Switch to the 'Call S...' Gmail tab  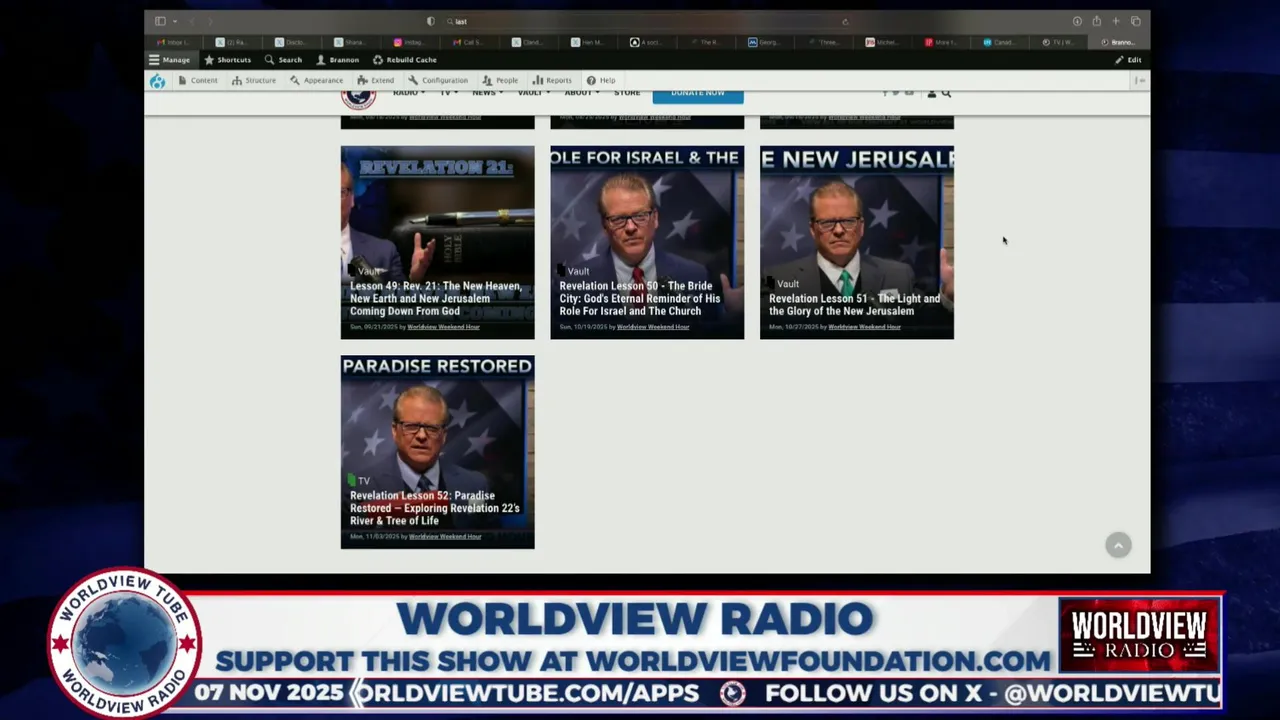471,42
